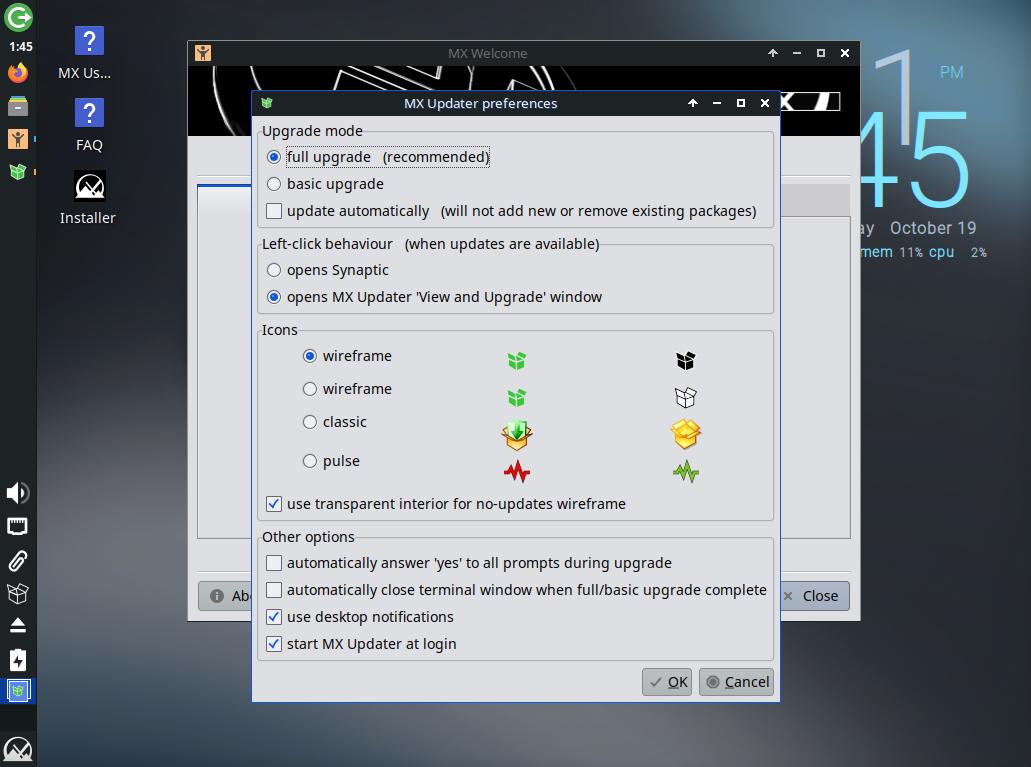This screenshot has height=767, width=1031.
Task: Click the red pulse updates icon
Action: (x=517, y=472)
